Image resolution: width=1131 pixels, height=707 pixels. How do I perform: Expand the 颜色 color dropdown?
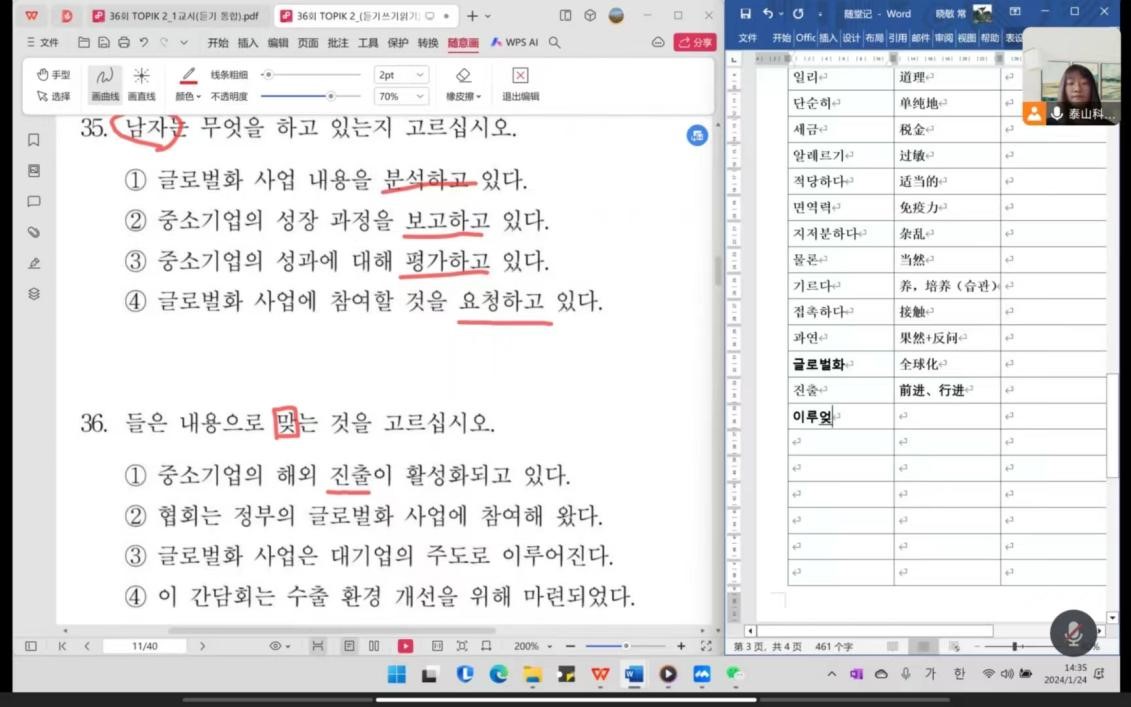[188, 97]
